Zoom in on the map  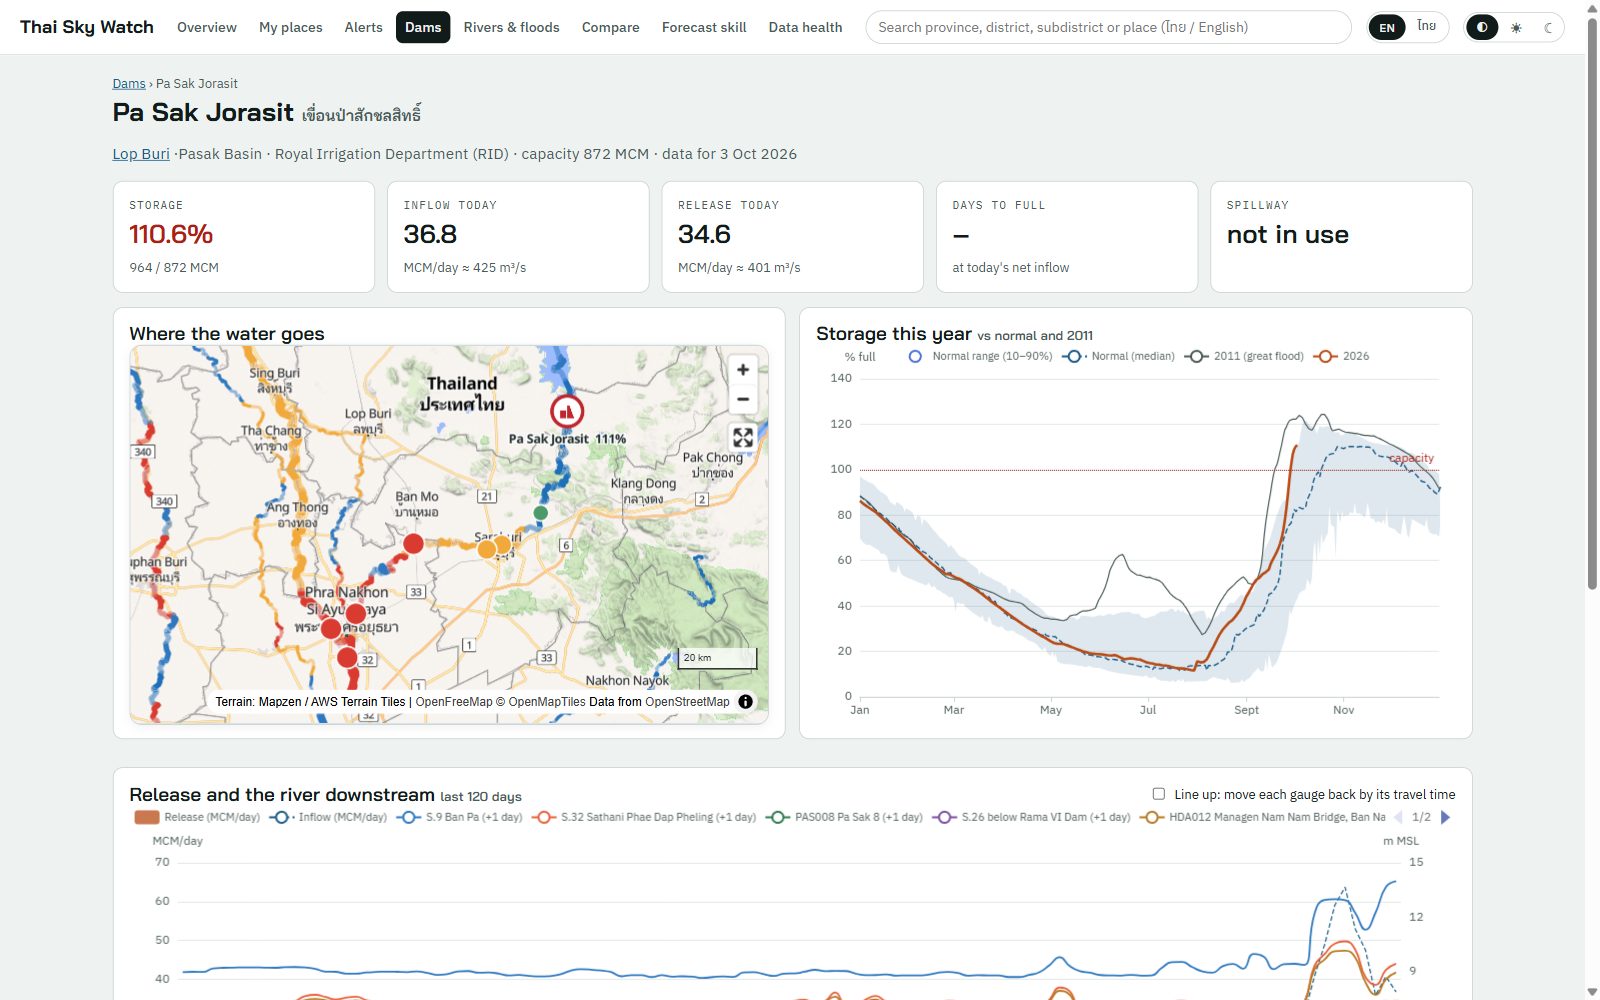743,370
